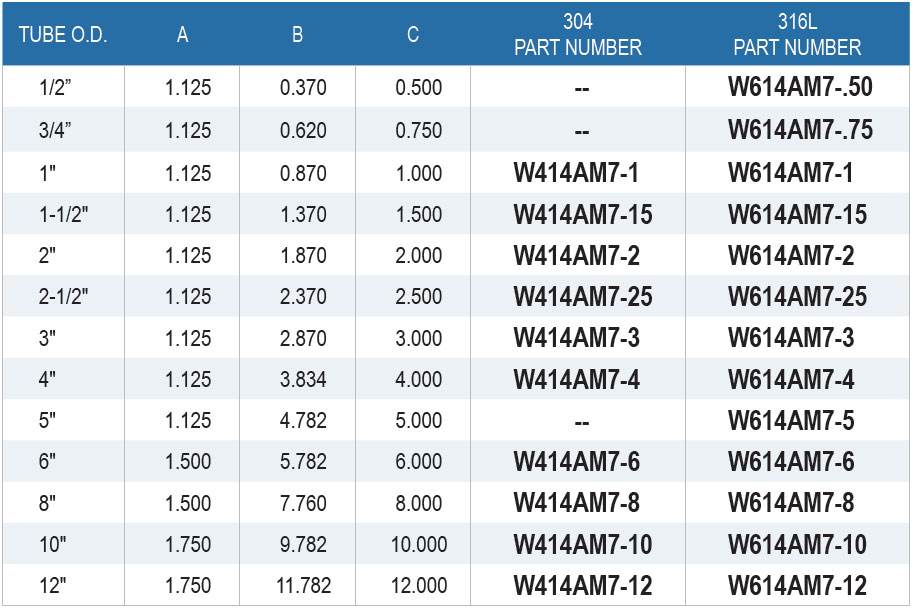The width and height of the screenshot is (914, 610).
Task: Open part number W414AM7-4
Action: (x=576, y=379)
